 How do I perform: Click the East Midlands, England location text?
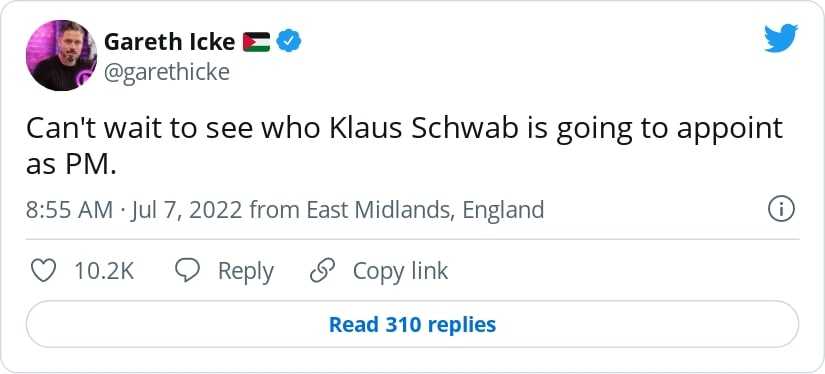click(425, 210)
